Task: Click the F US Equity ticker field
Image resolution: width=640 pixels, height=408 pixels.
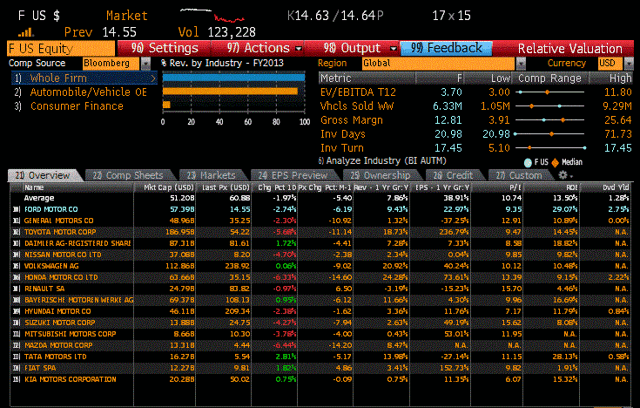Action: tap(61, 49)
